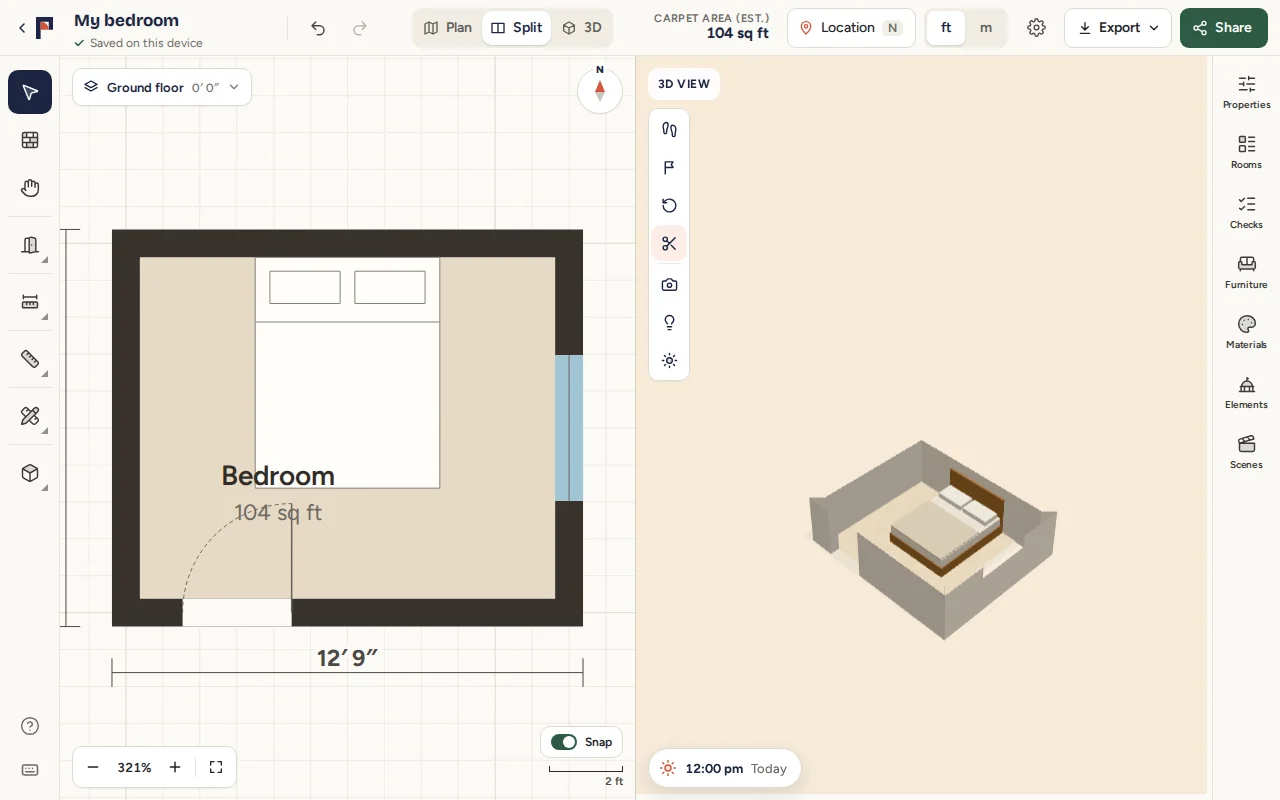Open the help question mark
The image size is (1280, 800).
pos(30,726)
